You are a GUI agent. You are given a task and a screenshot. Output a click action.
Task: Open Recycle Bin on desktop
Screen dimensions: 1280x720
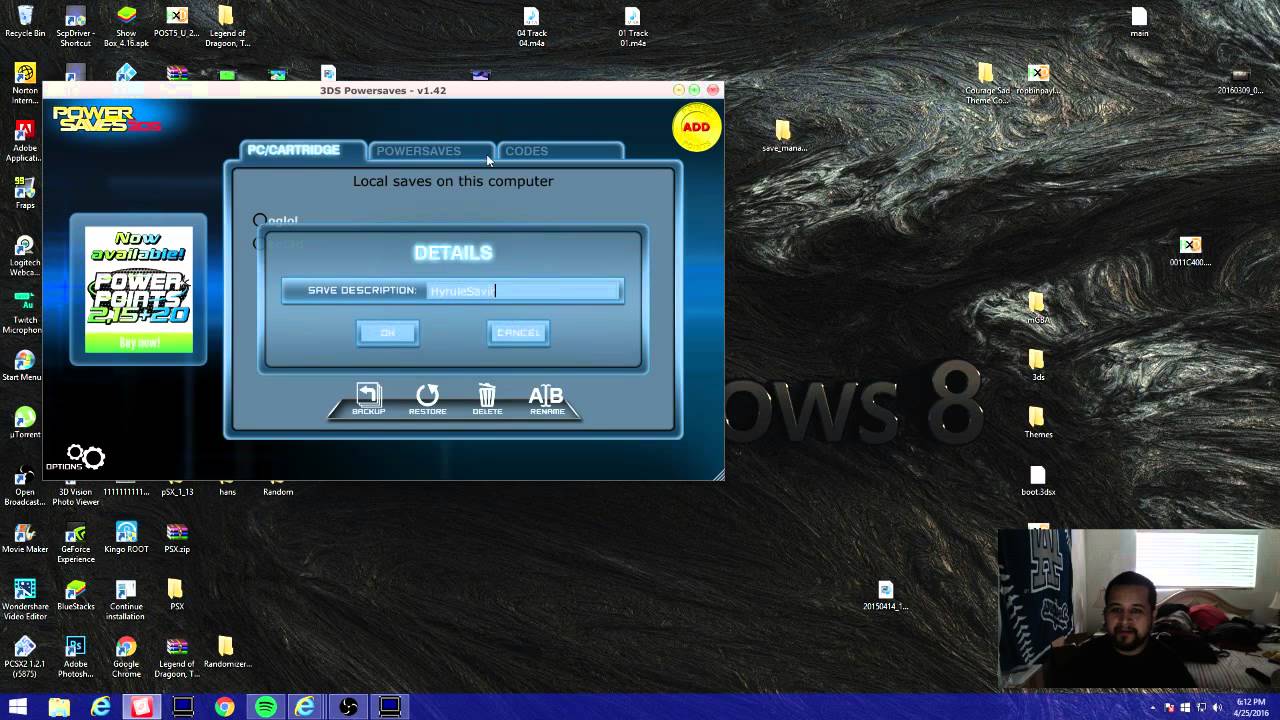click(25, 21)
